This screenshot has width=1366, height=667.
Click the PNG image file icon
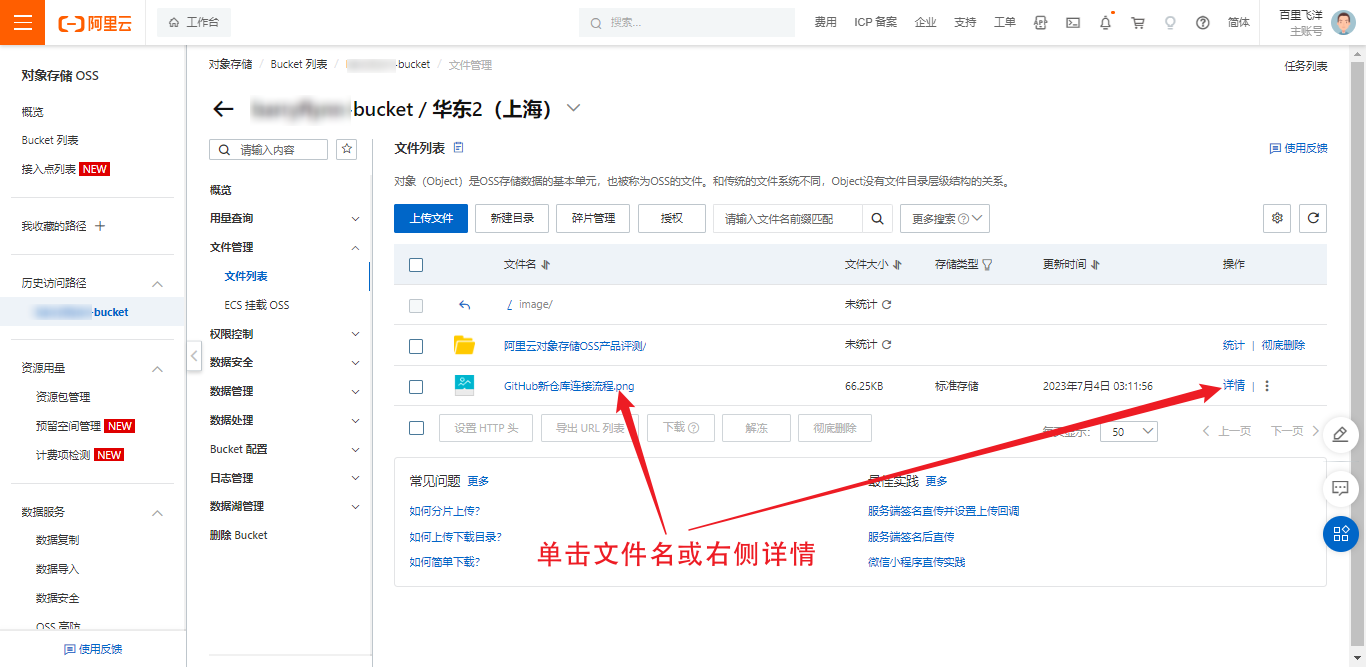(x=464, y=385)
